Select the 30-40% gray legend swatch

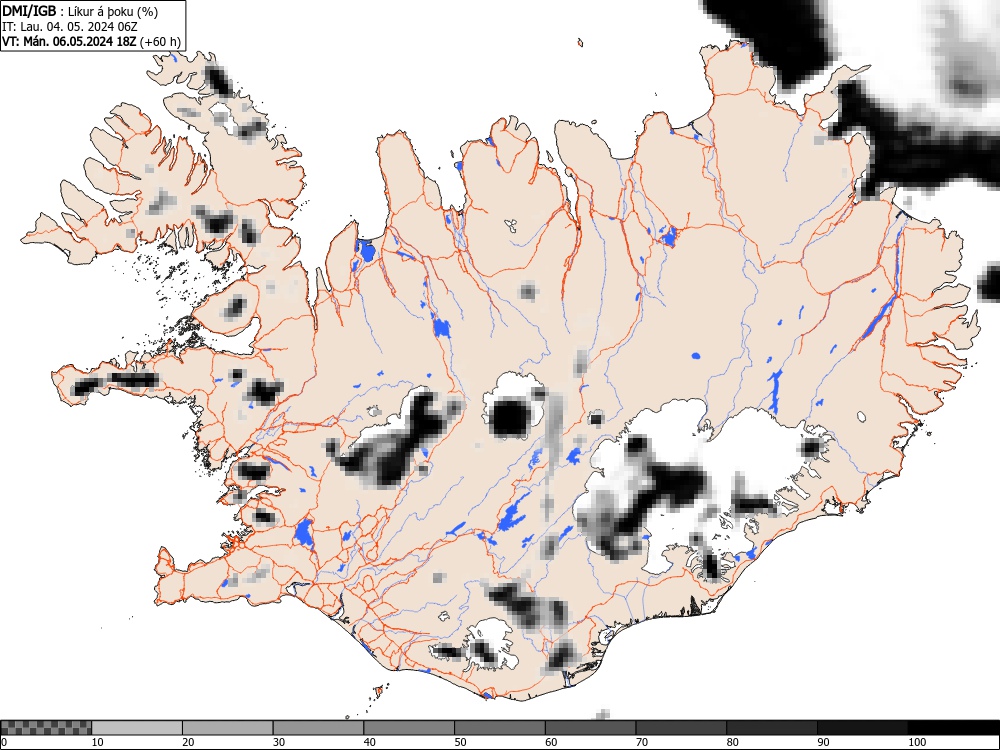click(x=318, y=728)
